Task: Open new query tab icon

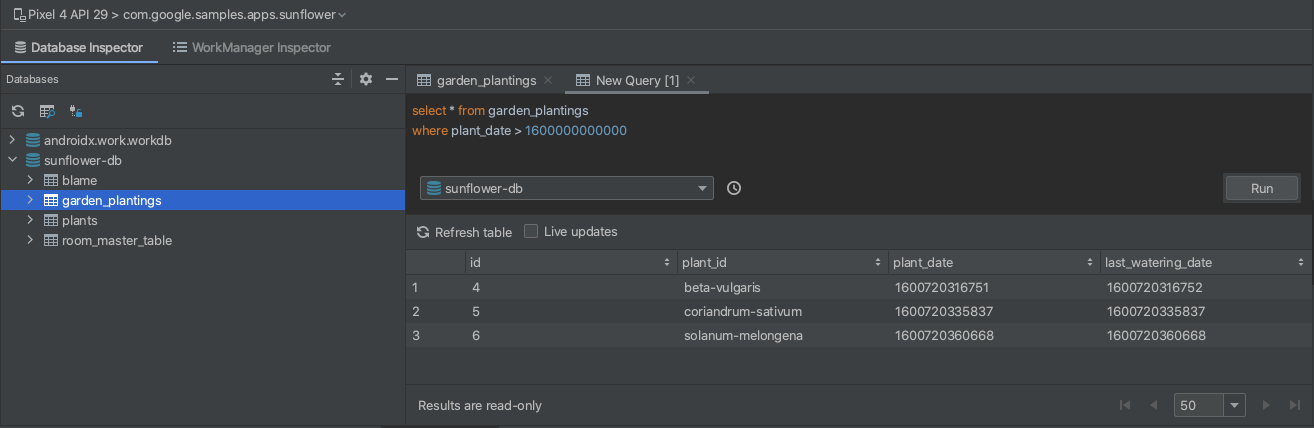Action: coord(46,111)
